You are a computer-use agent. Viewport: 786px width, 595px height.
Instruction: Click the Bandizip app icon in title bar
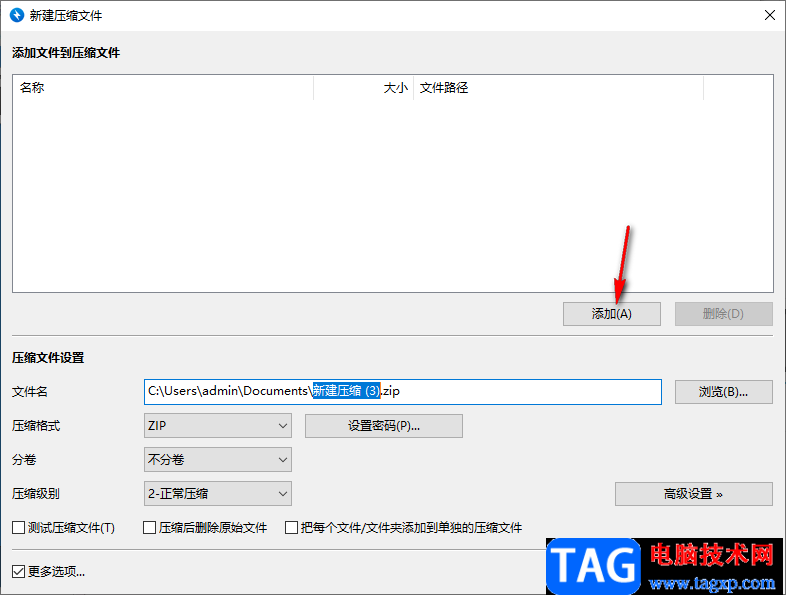pyautogui.click(x=17, y=15)
